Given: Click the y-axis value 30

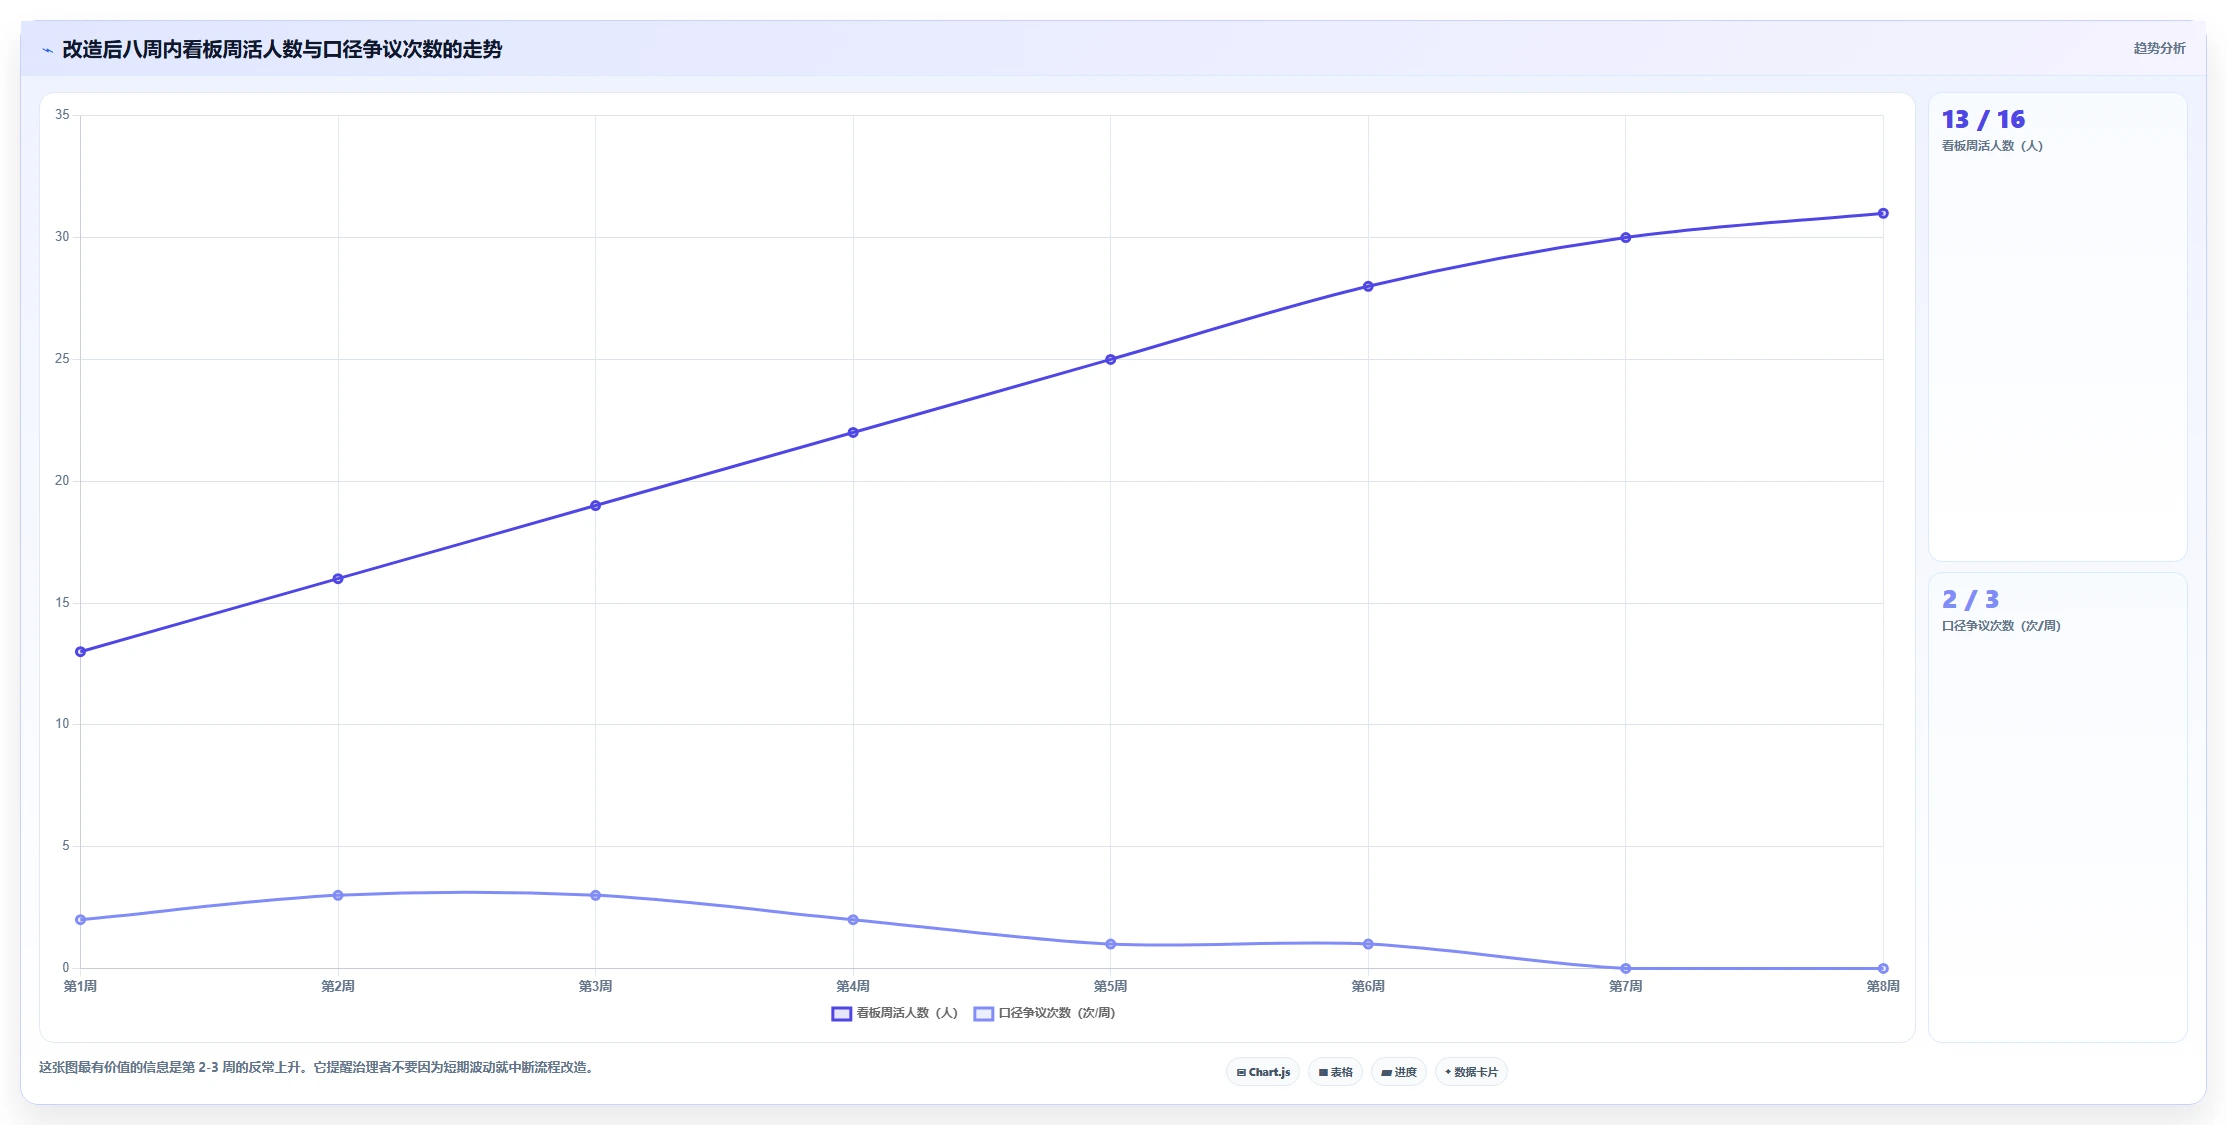Looking at the screenshot, I should click(62, 237).
